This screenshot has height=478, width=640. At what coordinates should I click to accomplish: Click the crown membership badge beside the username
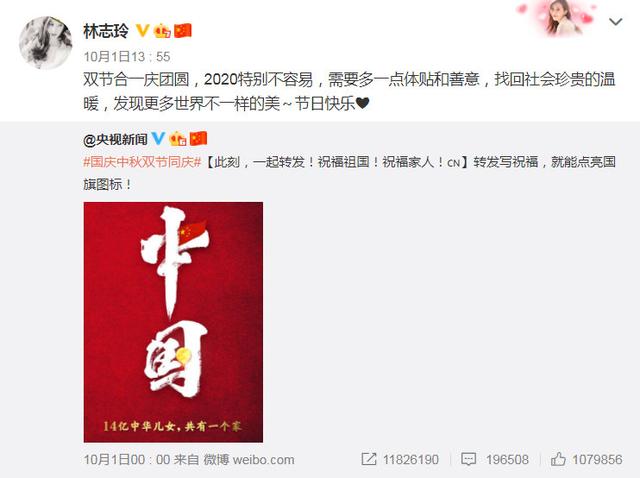coord(162,31)
